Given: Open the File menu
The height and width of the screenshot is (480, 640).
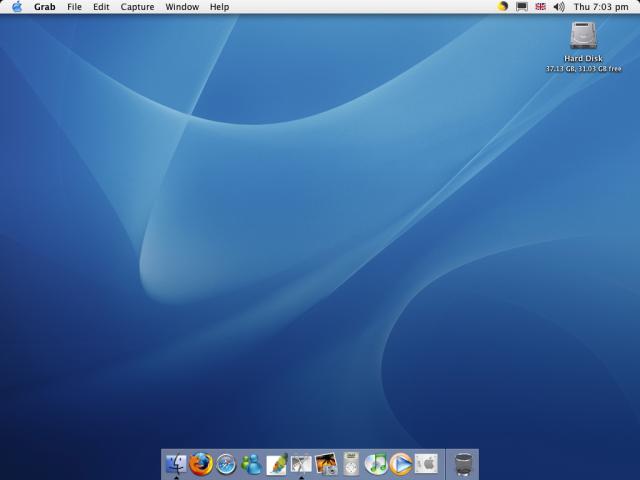Looking at the screenshot, I should pos(74,7).
